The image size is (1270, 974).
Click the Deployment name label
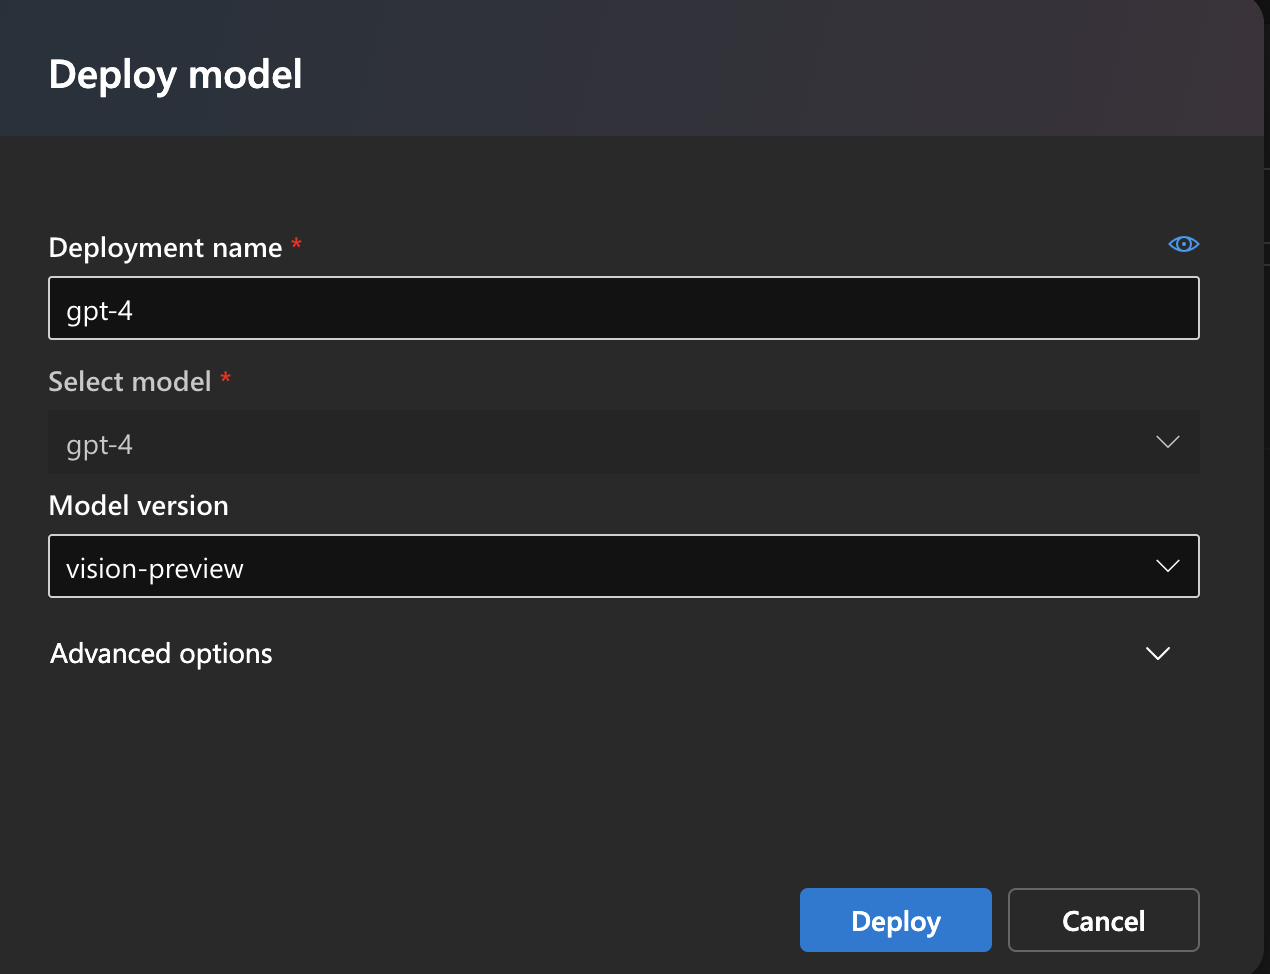(165, 247)
